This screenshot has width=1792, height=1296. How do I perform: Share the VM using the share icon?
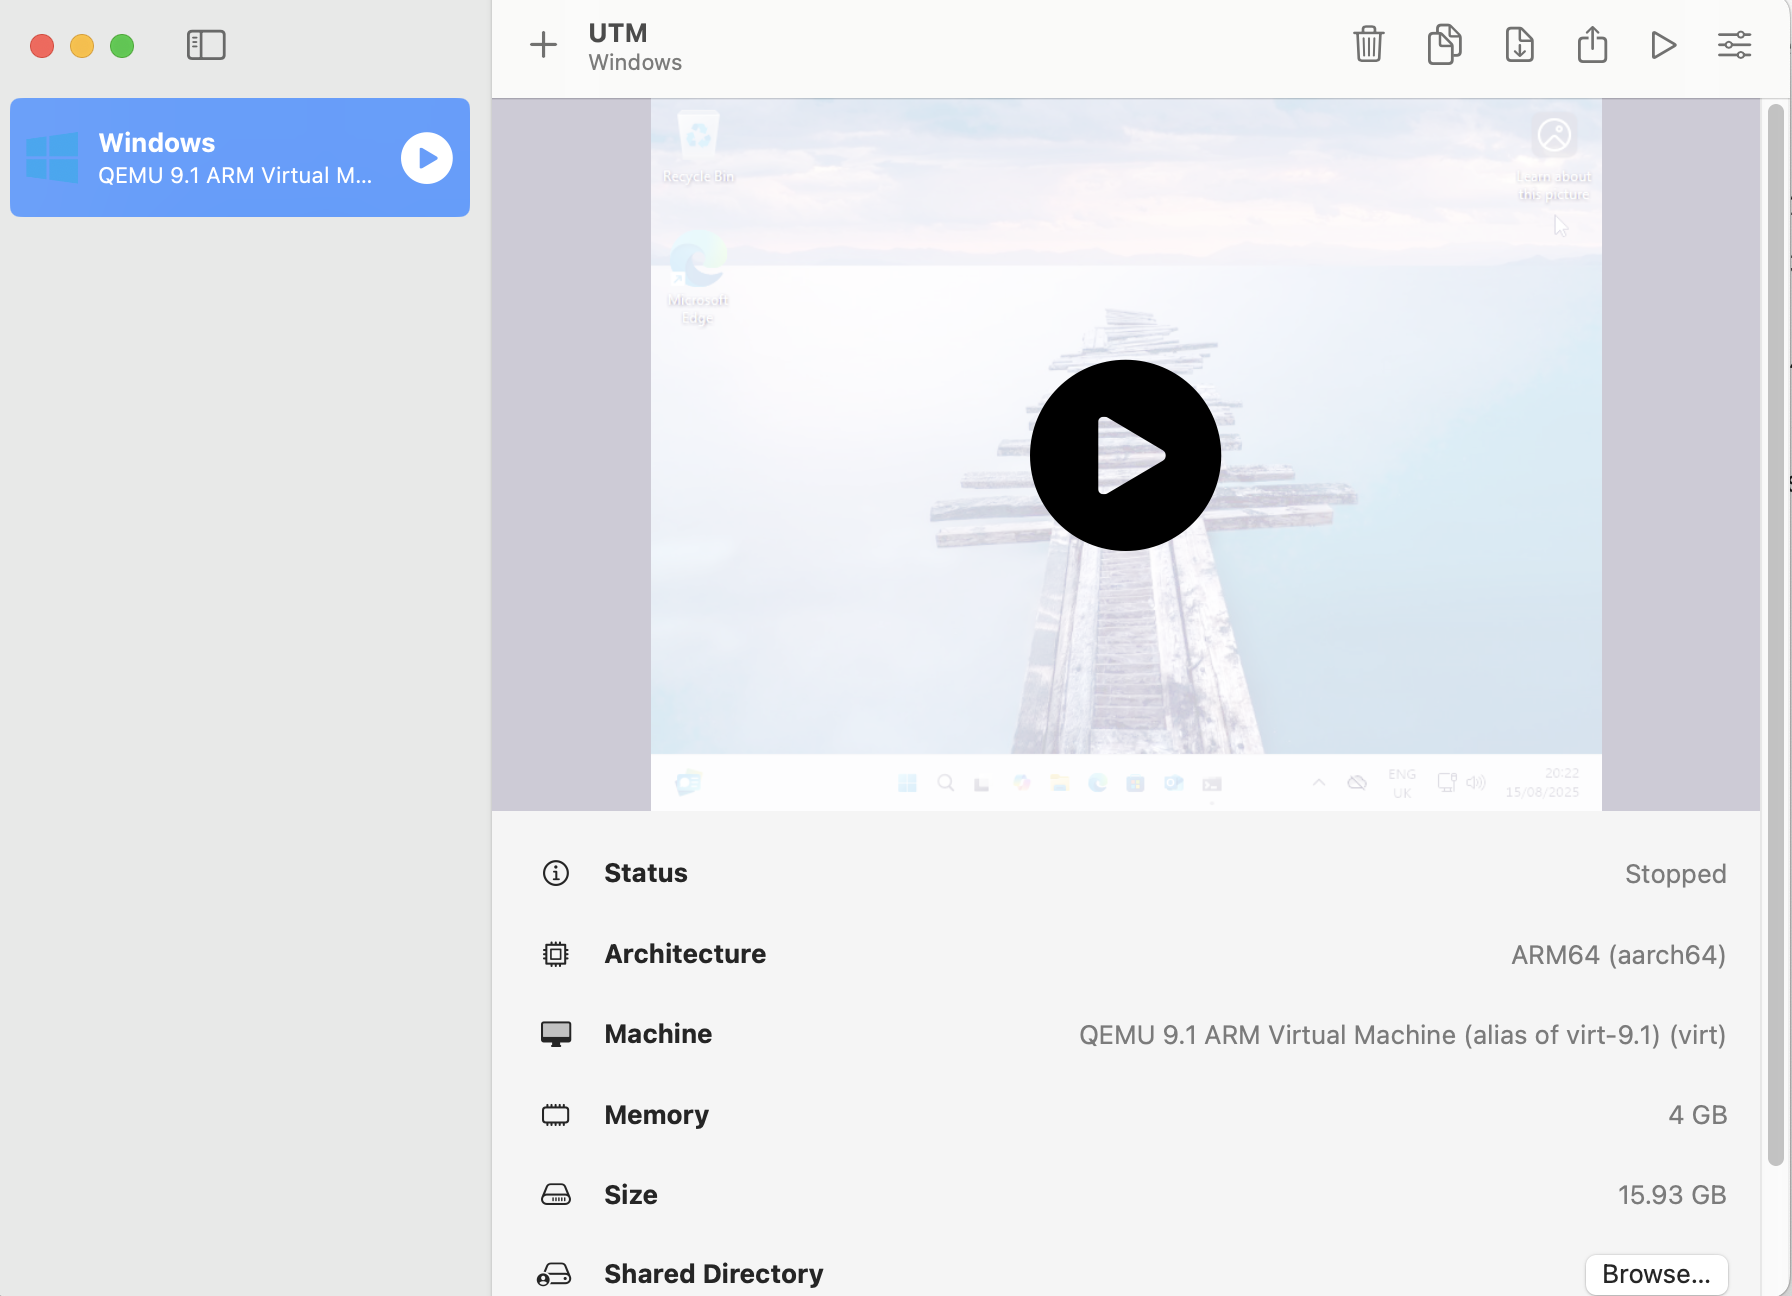tap(1592, 45)
